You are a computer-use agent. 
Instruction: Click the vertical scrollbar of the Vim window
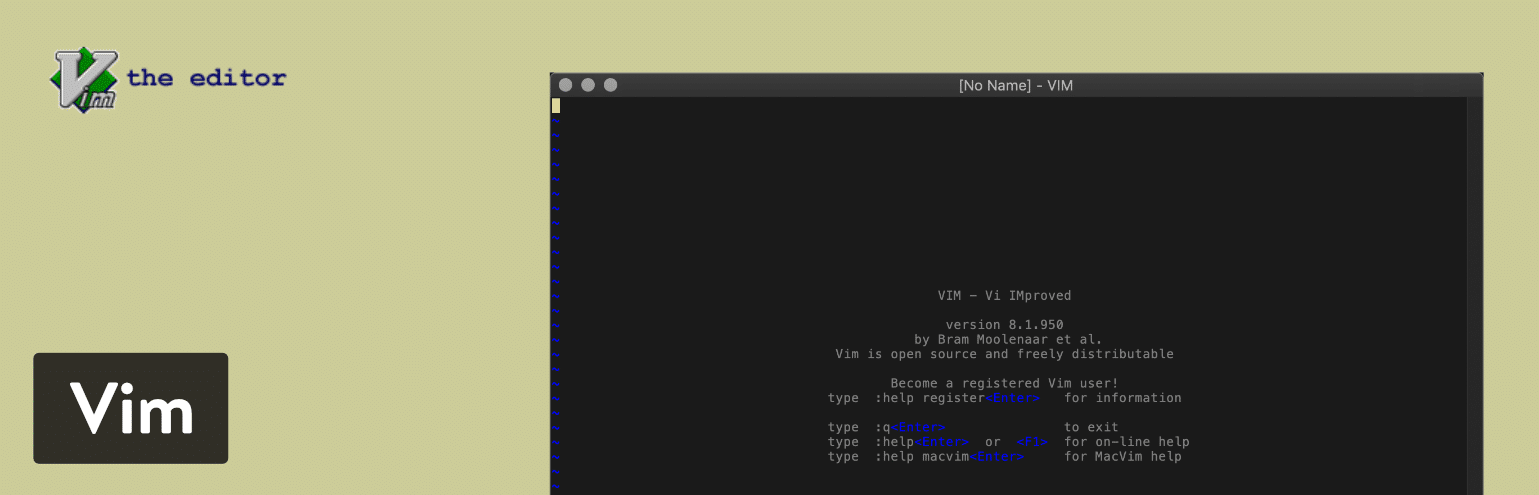tap(1475, 290)
